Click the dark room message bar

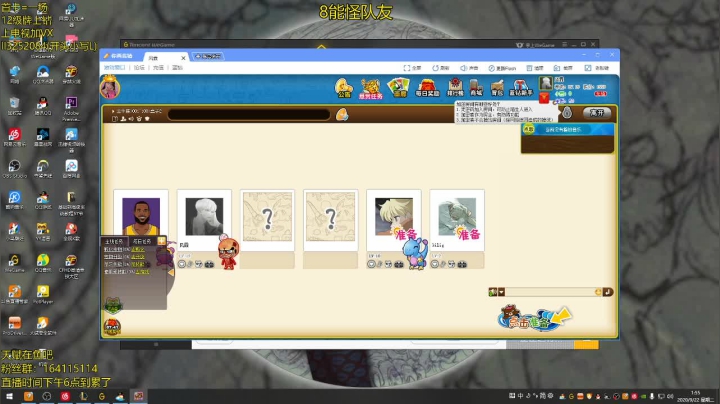tap(249, 114)
